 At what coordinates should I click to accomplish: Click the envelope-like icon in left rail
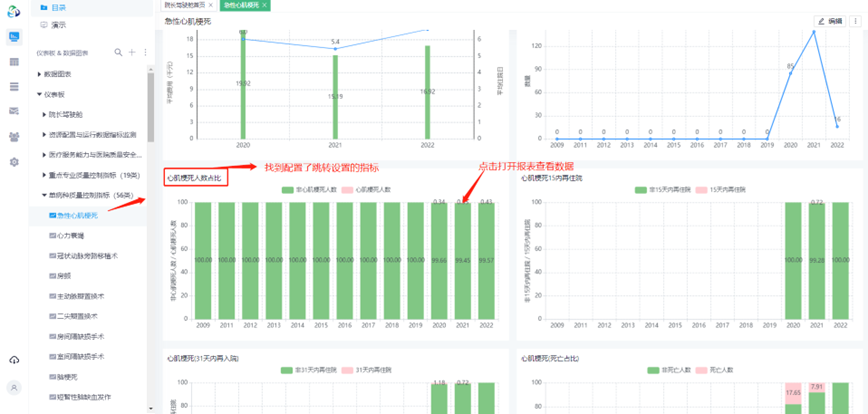tap(14, 111)
